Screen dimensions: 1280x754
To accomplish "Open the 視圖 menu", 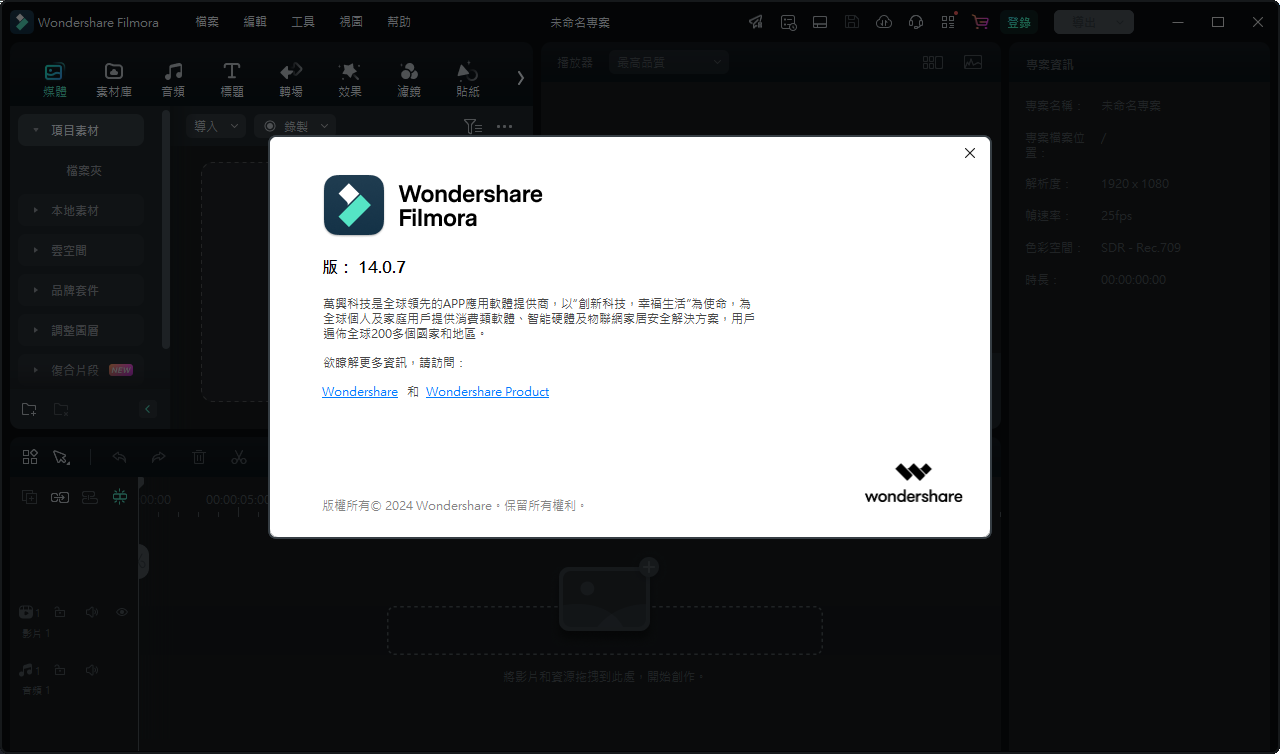I will 351,22.
